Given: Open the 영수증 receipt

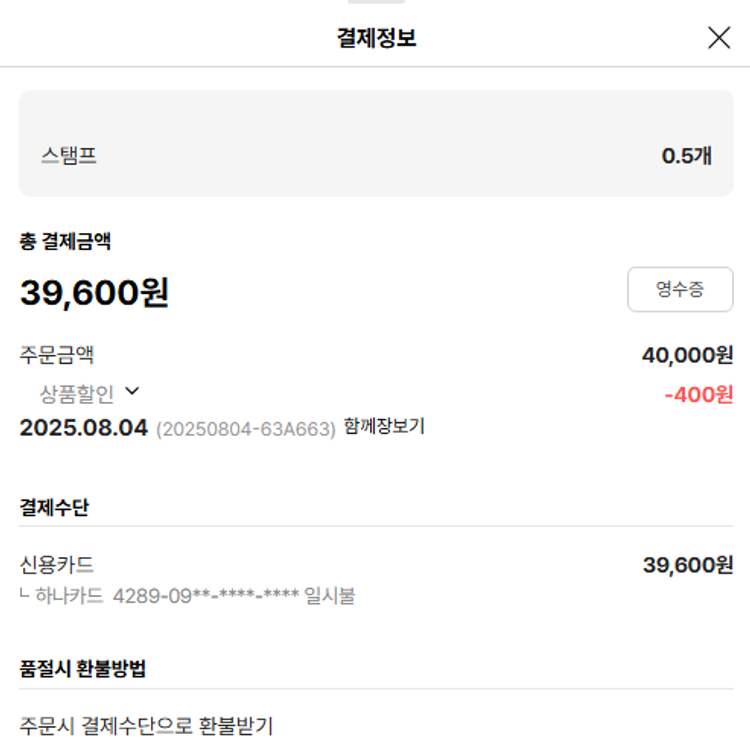Looking at the screenshot, I should coord(680,290).
